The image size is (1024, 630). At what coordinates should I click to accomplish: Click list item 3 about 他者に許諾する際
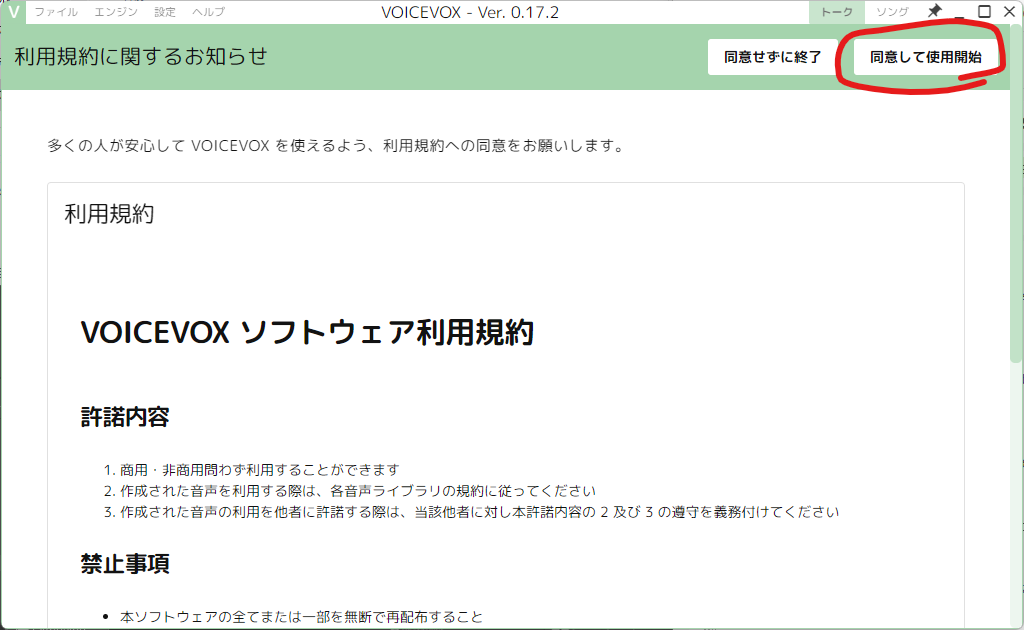coord(479,511)
